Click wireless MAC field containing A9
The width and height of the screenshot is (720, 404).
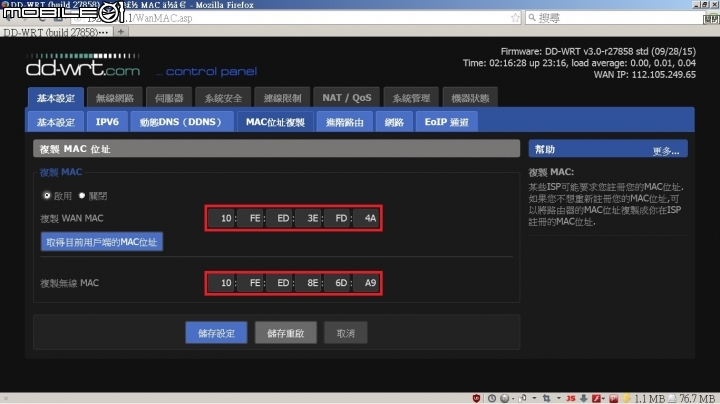tap(366, 283)
